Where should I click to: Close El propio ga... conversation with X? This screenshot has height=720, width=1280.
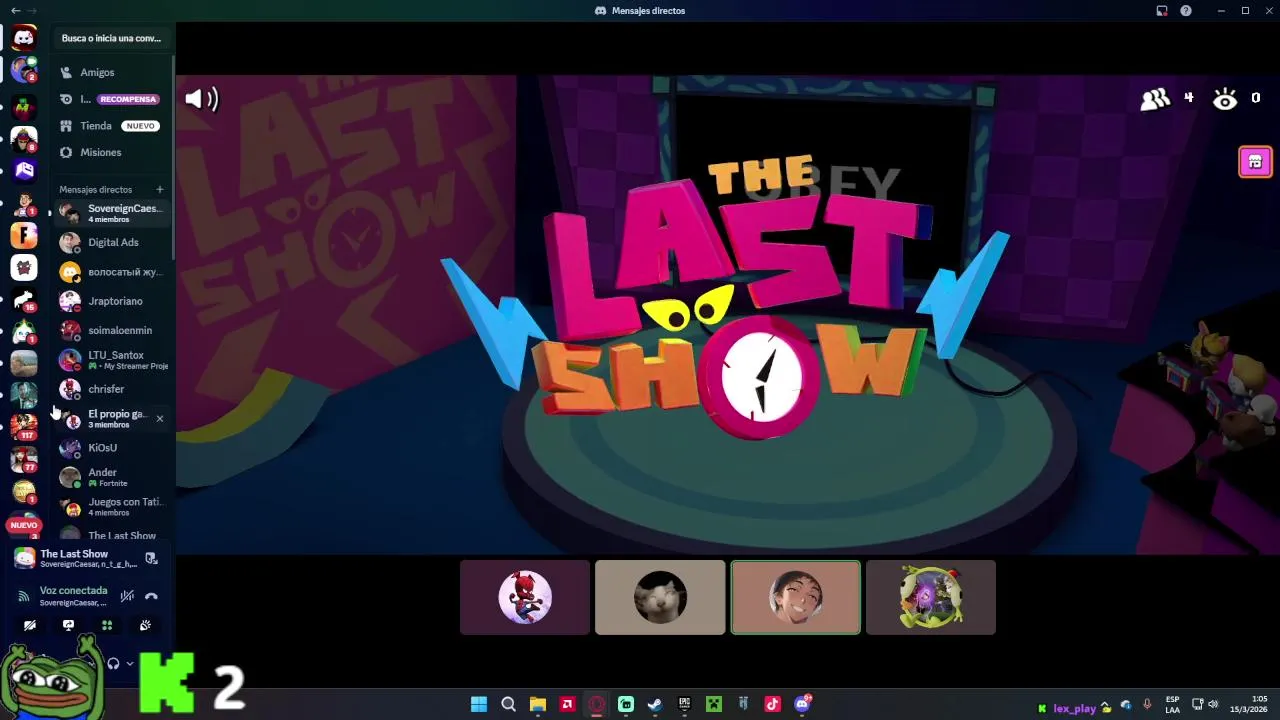(x=159, y=418)
